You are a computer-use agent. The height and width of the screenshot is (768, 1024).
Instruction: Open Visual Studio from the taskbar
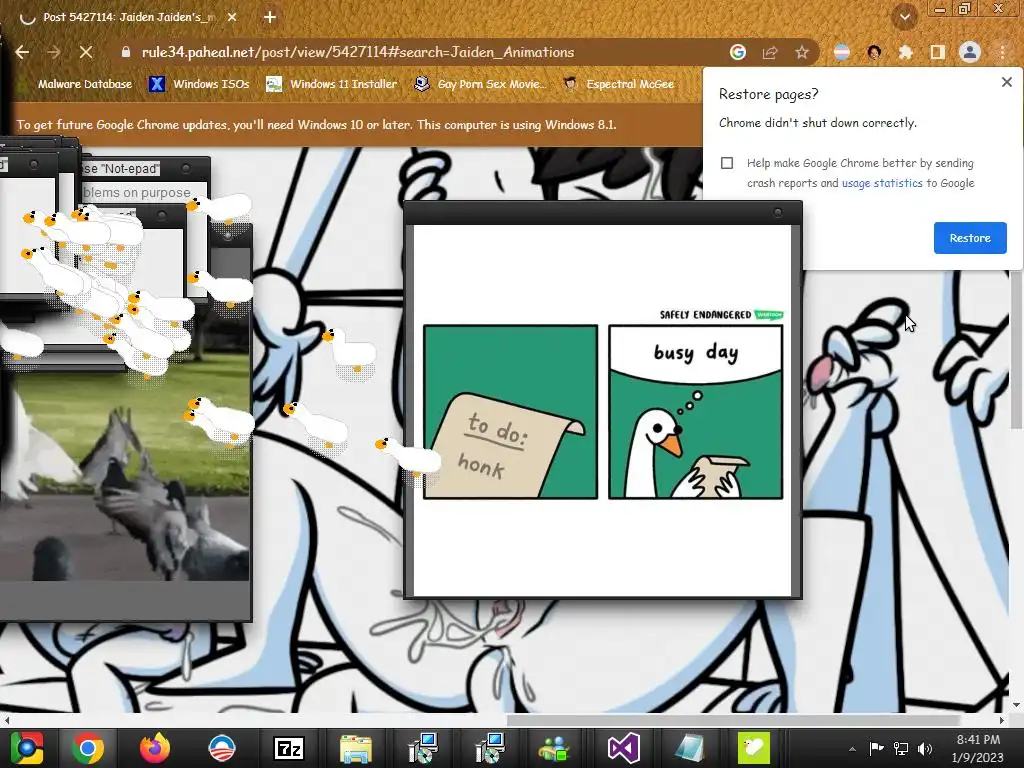point(622,748)
